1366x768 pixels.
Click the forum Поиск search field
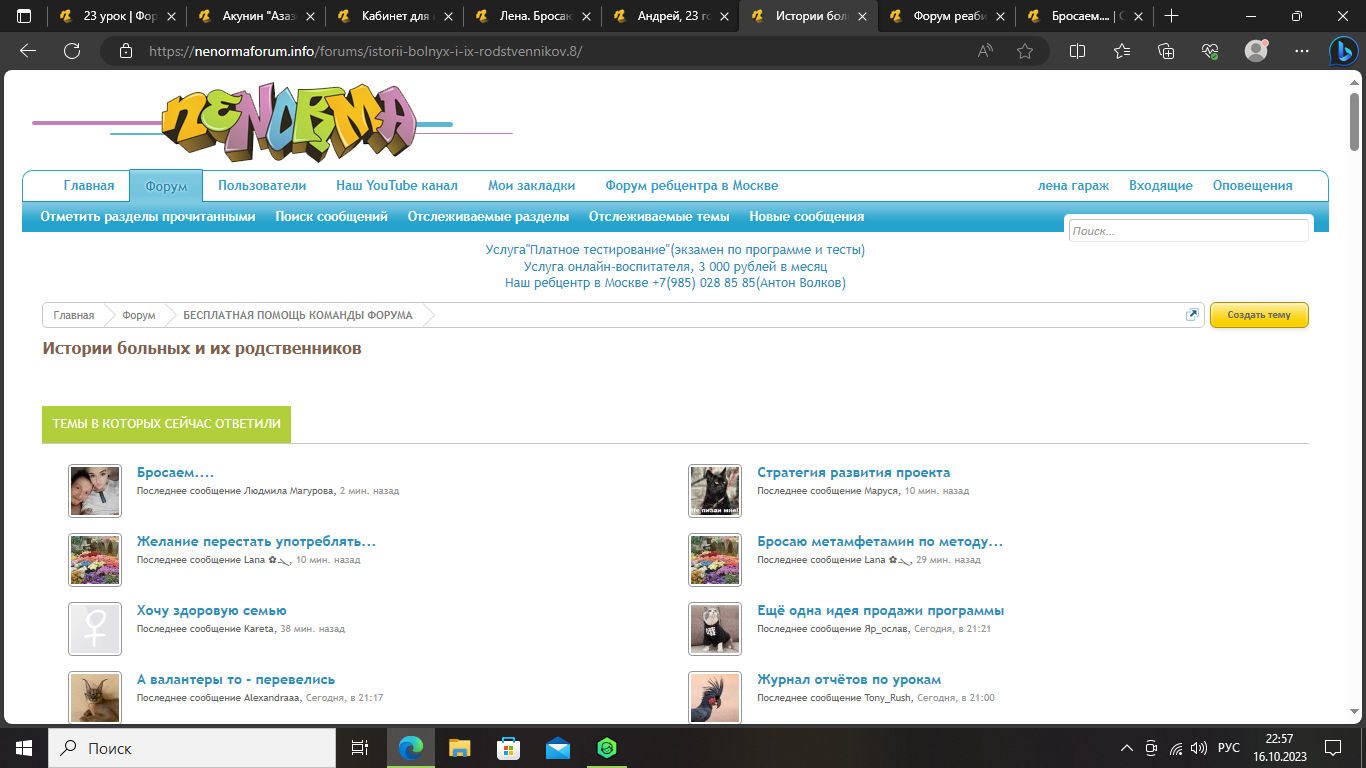(1187, 231)
